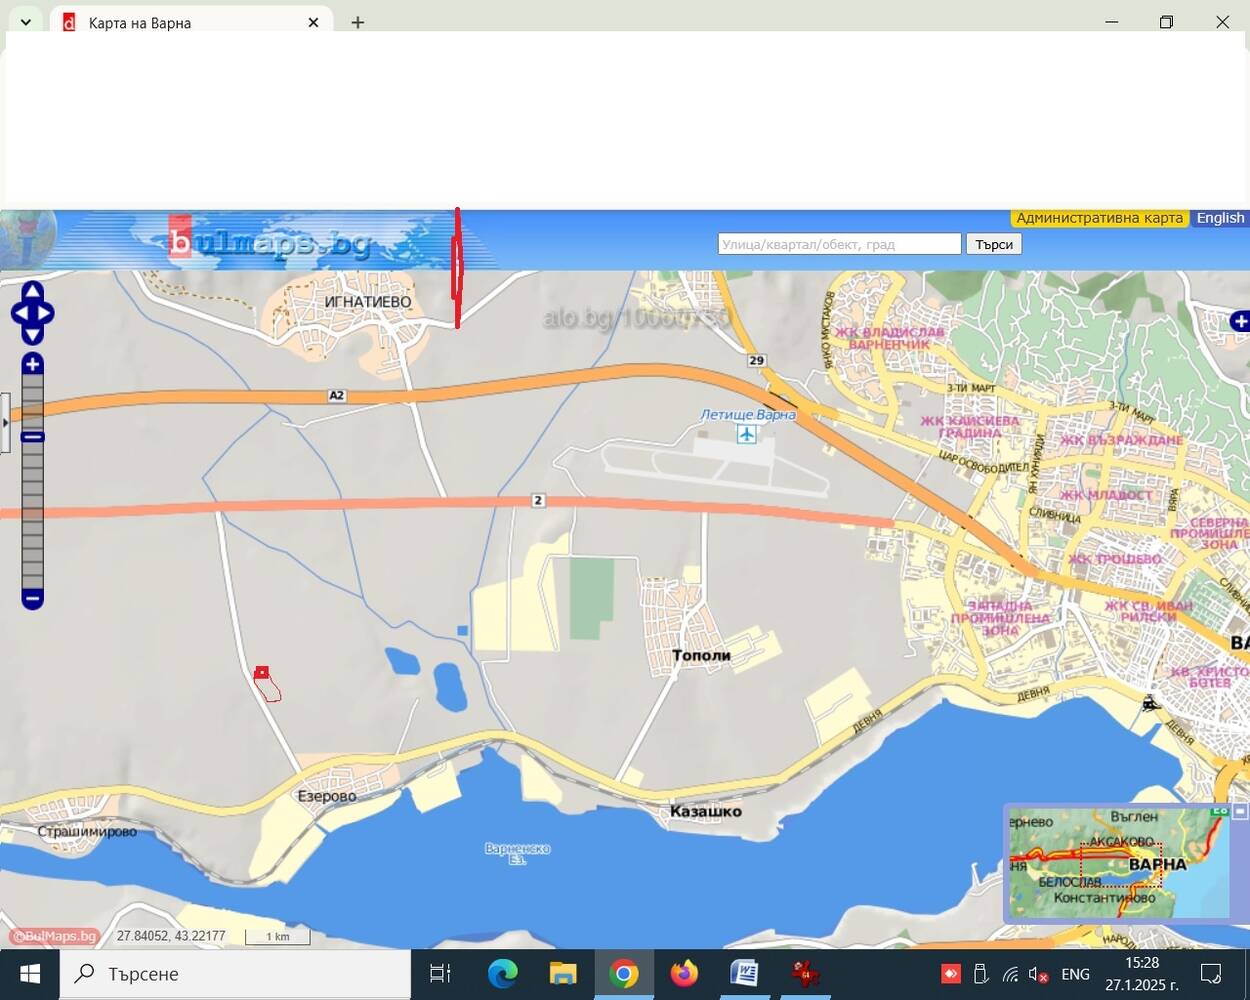
Task: Pan the map down with the south arrow
Action: click(32, 335)
